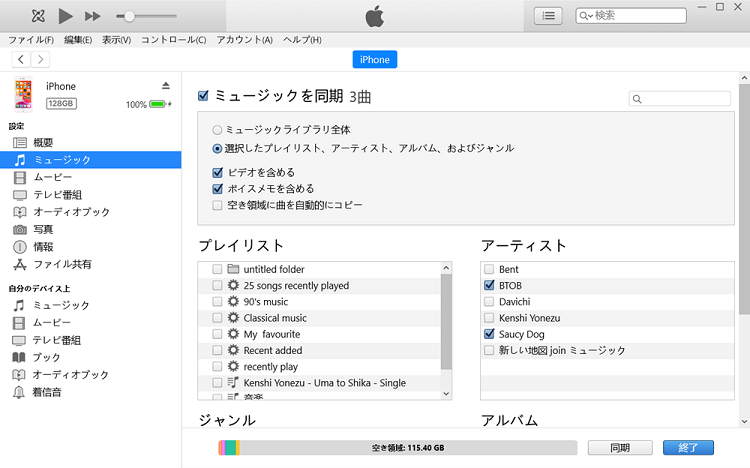
Task: Click the main pane scroll-down arrow
Action: click(744, 422)
